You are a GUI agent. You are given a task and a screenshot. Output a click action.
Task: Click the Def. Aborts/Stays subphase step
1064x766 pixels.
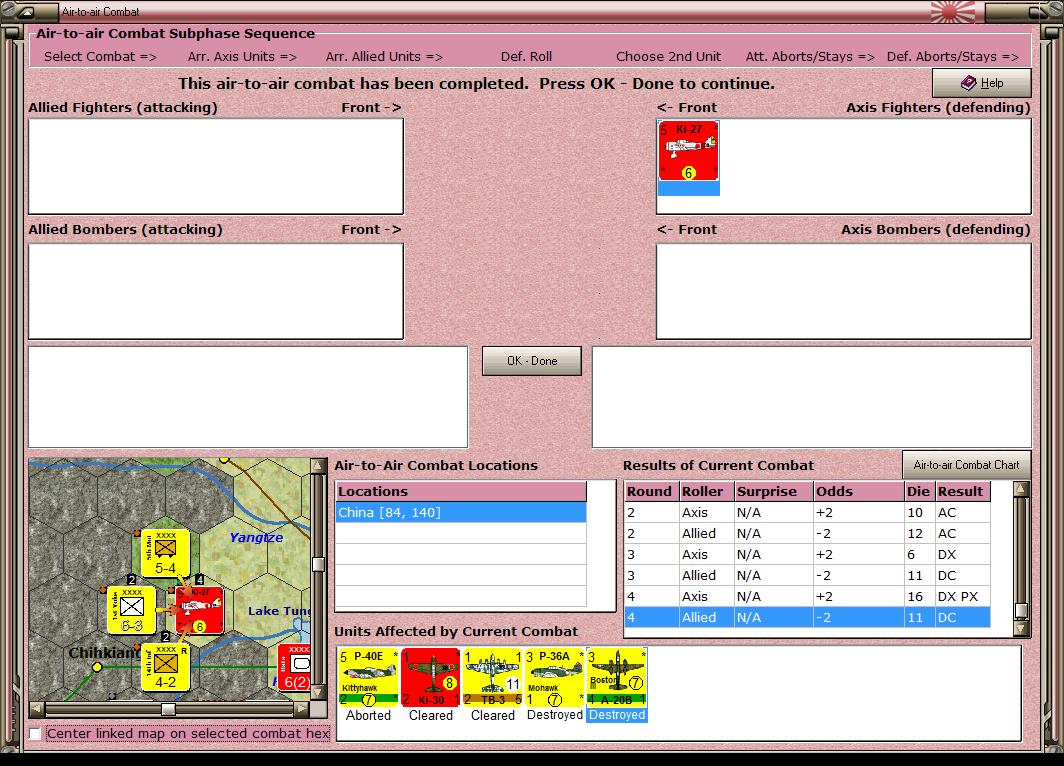[x=953, y=56]
